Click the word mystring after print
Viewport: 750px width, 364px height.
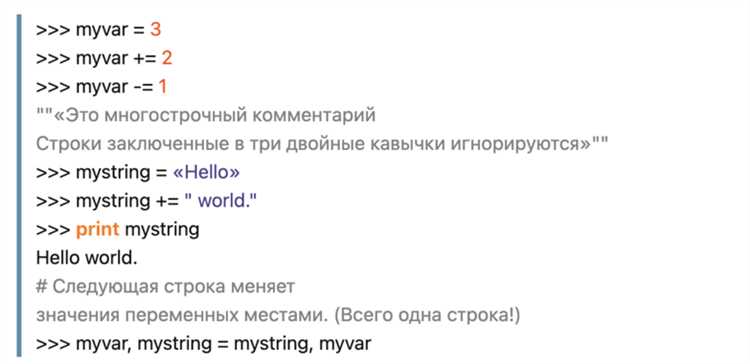[162, 230]
